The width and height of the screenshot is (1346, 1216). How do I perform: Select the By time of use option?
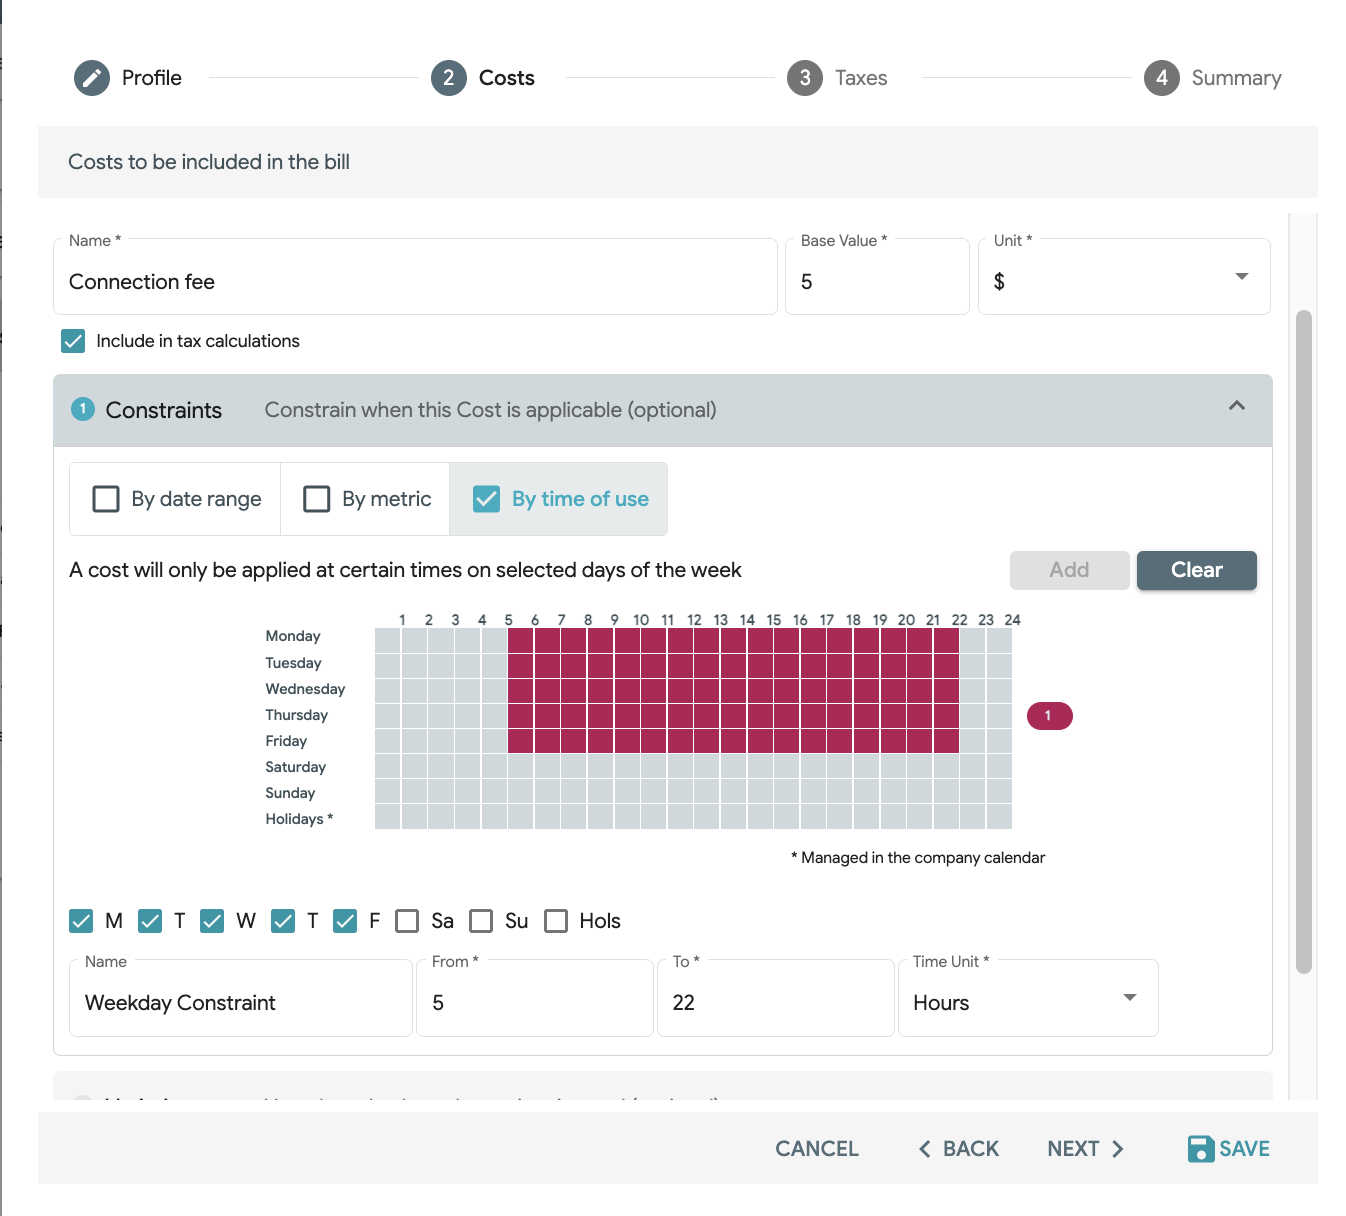559,499
